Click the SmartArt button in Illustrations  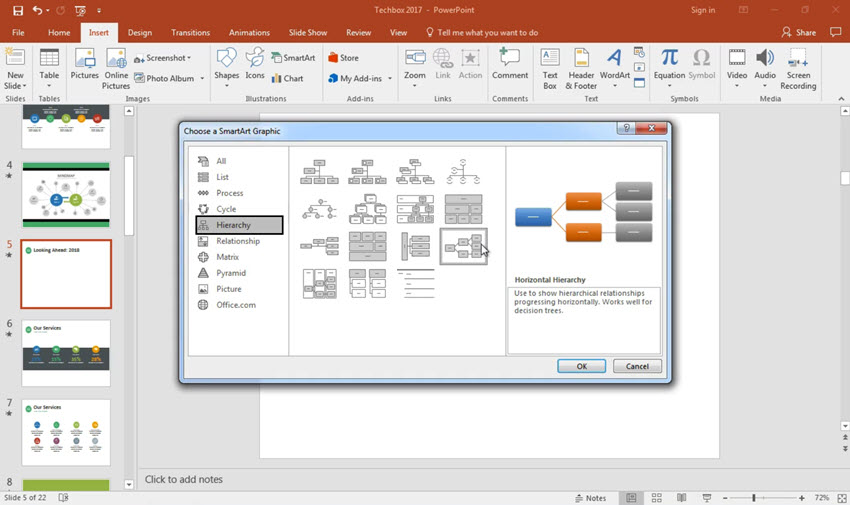tap(291, 58)
